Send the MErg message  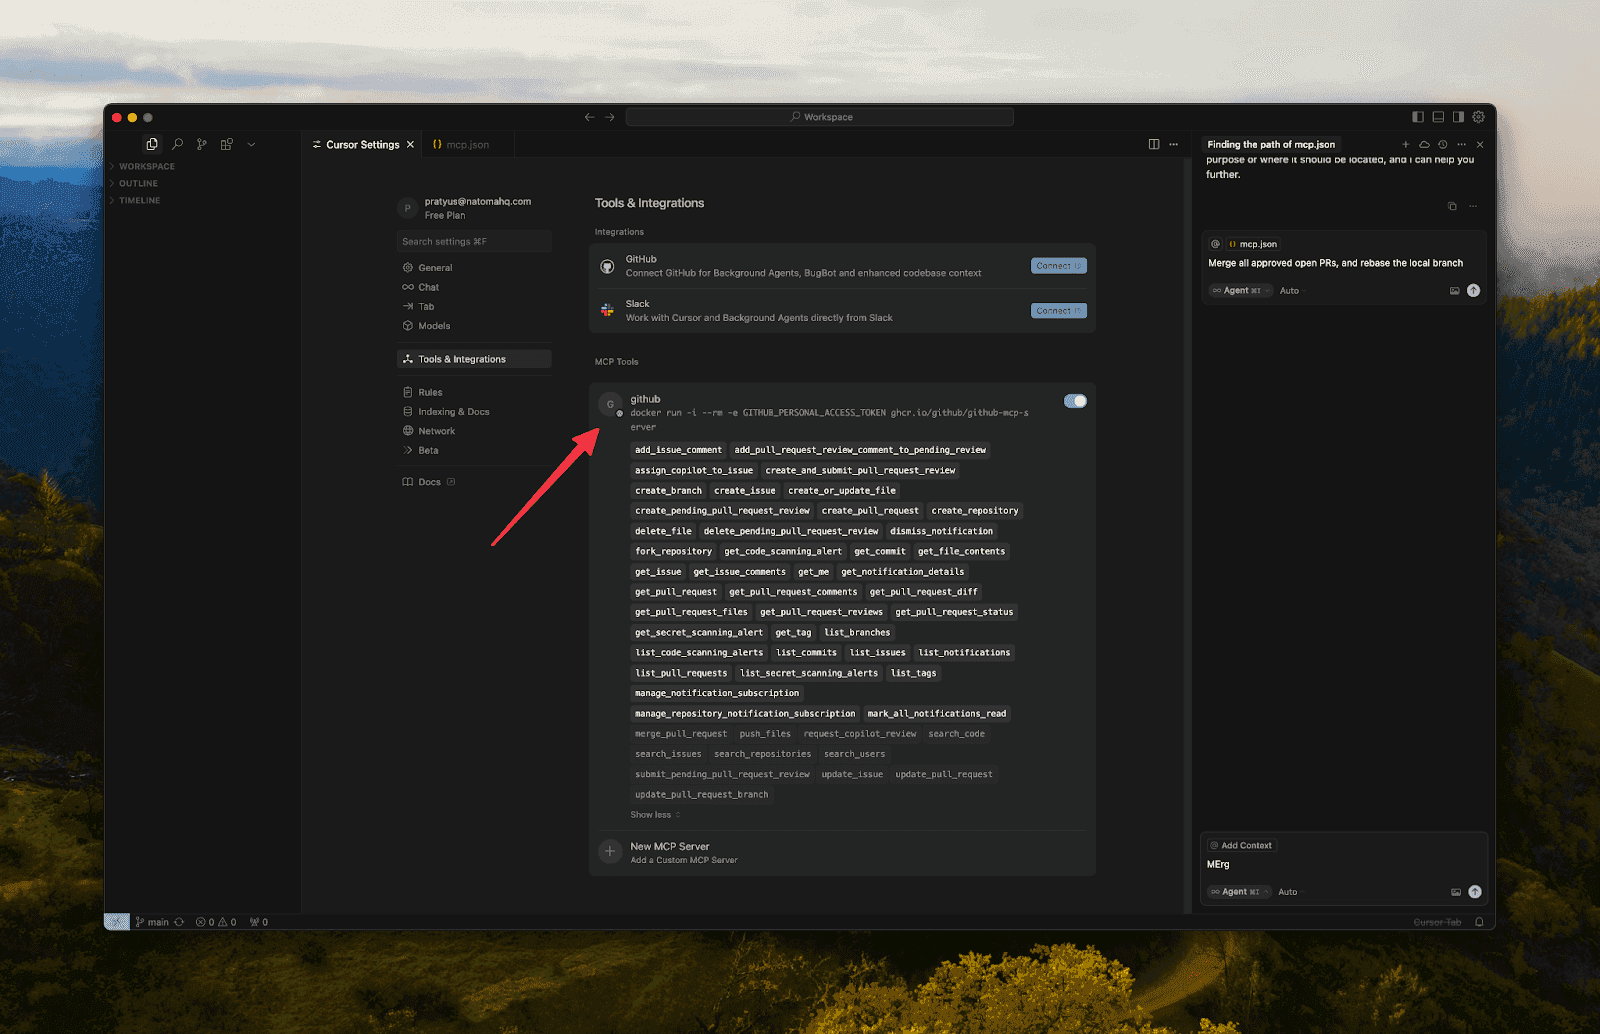pyautogui.click(x=1475, y=892)
